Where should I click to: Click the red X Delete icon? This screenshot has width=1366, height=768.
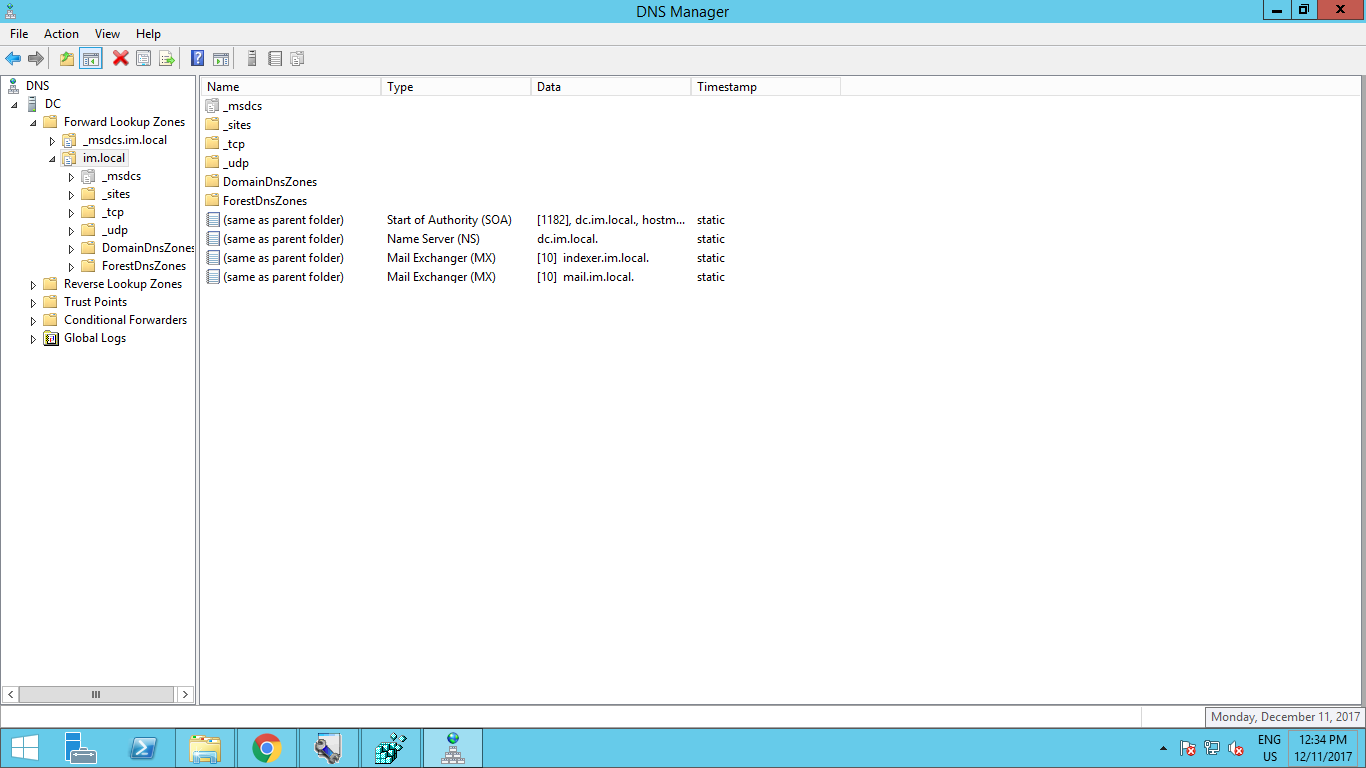[119, 58]
